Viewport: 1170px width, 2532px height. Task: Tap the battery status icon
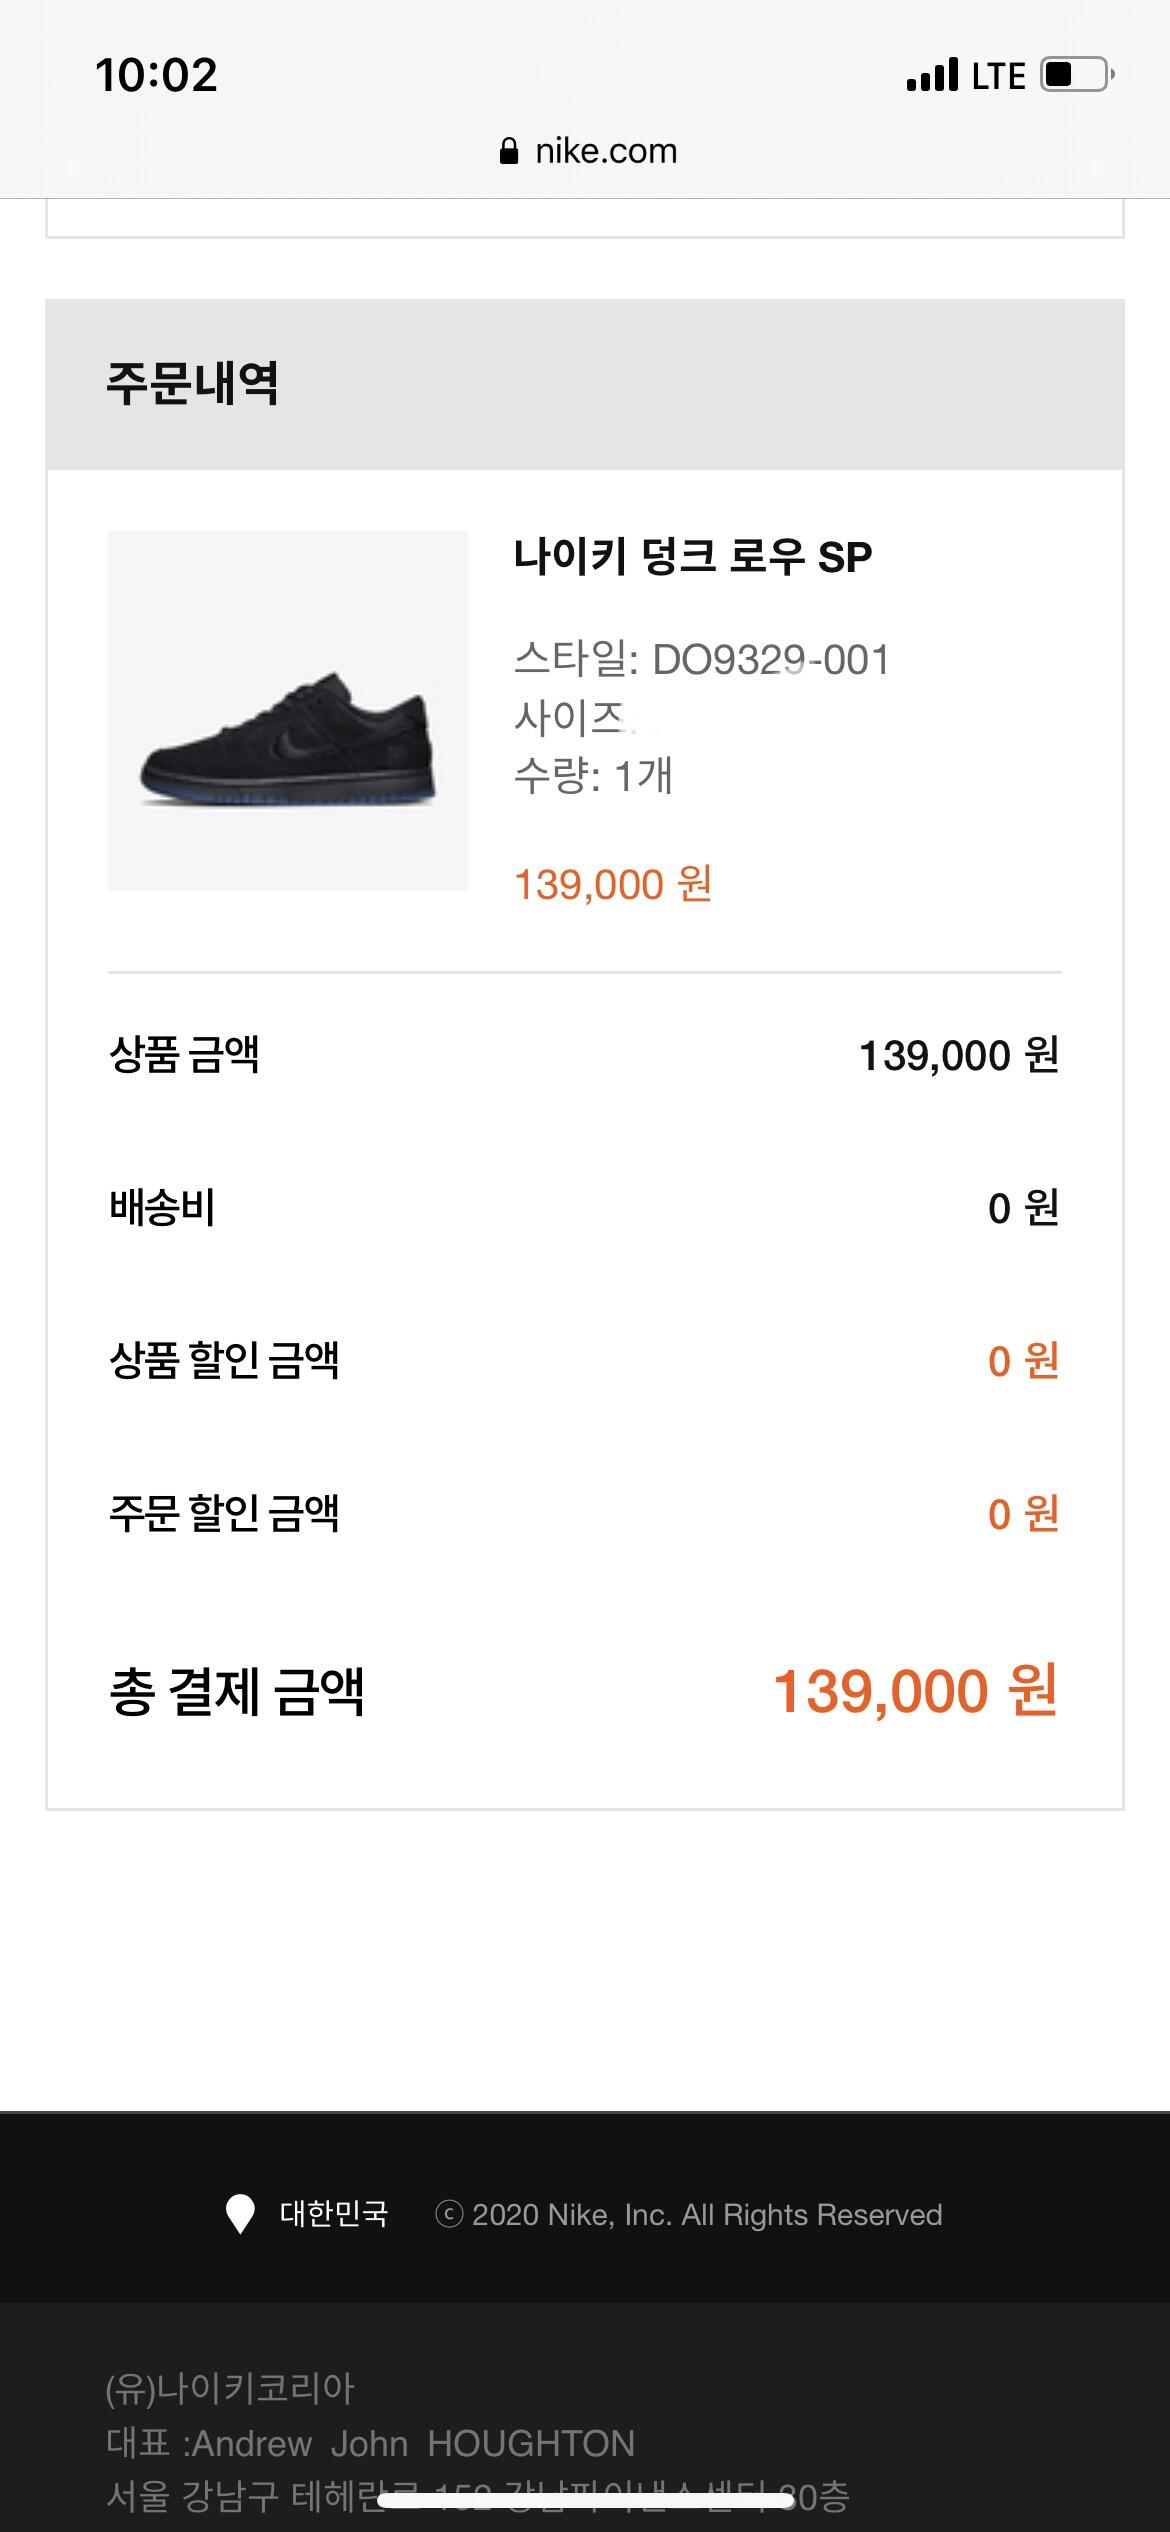(x=1077, y=75)
